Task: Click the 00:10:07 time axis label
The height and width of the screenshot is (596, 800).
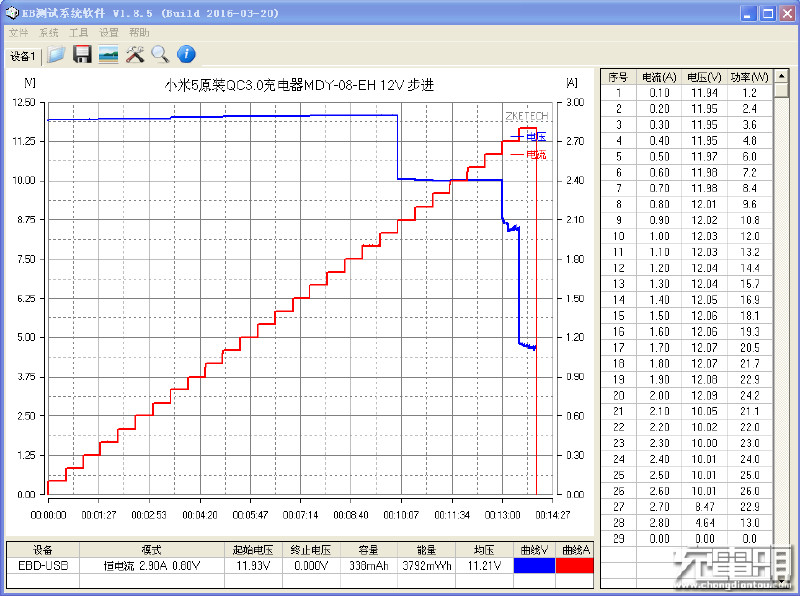Action: coord(401,515)
